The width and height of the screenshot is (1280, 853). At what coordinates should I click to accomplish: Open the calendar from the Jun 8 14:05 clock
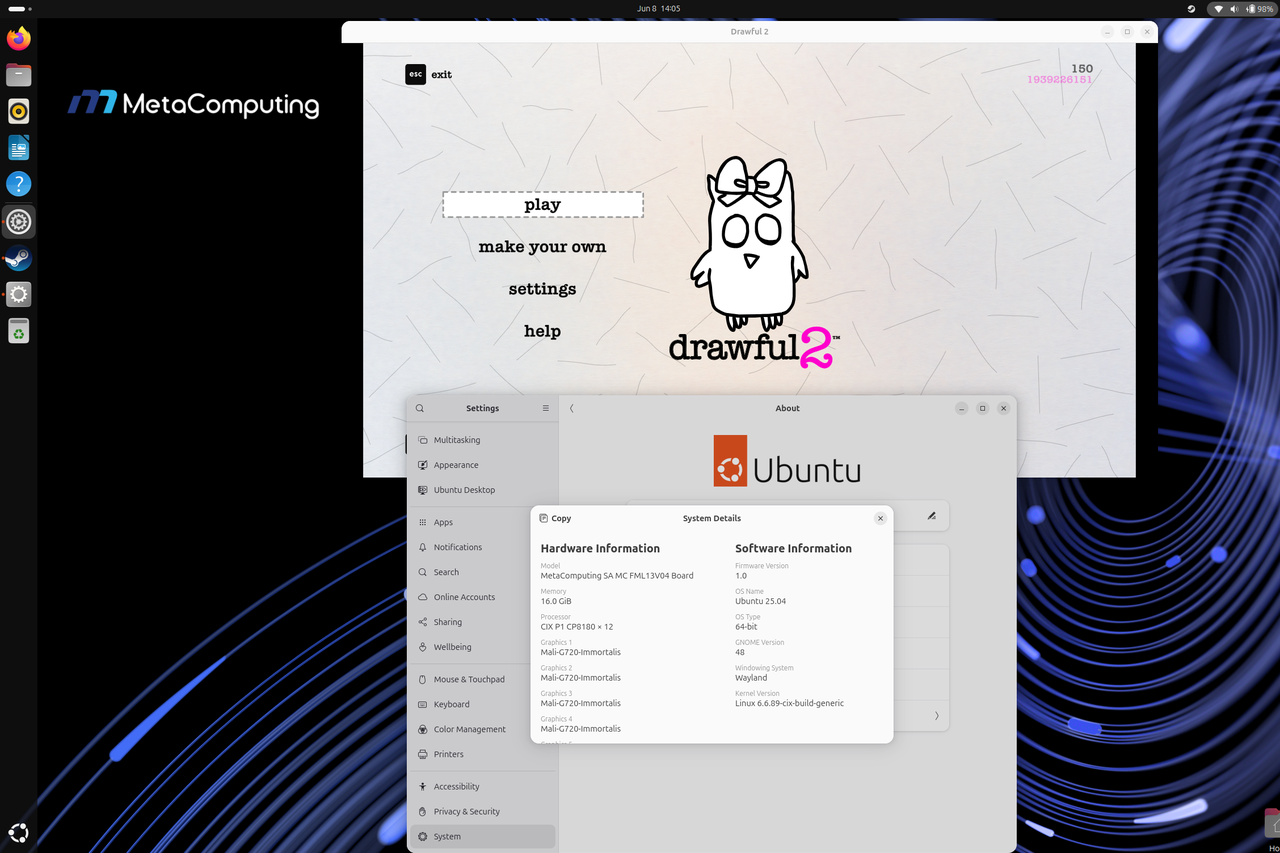pyautogui.click(x=658, y=9)
